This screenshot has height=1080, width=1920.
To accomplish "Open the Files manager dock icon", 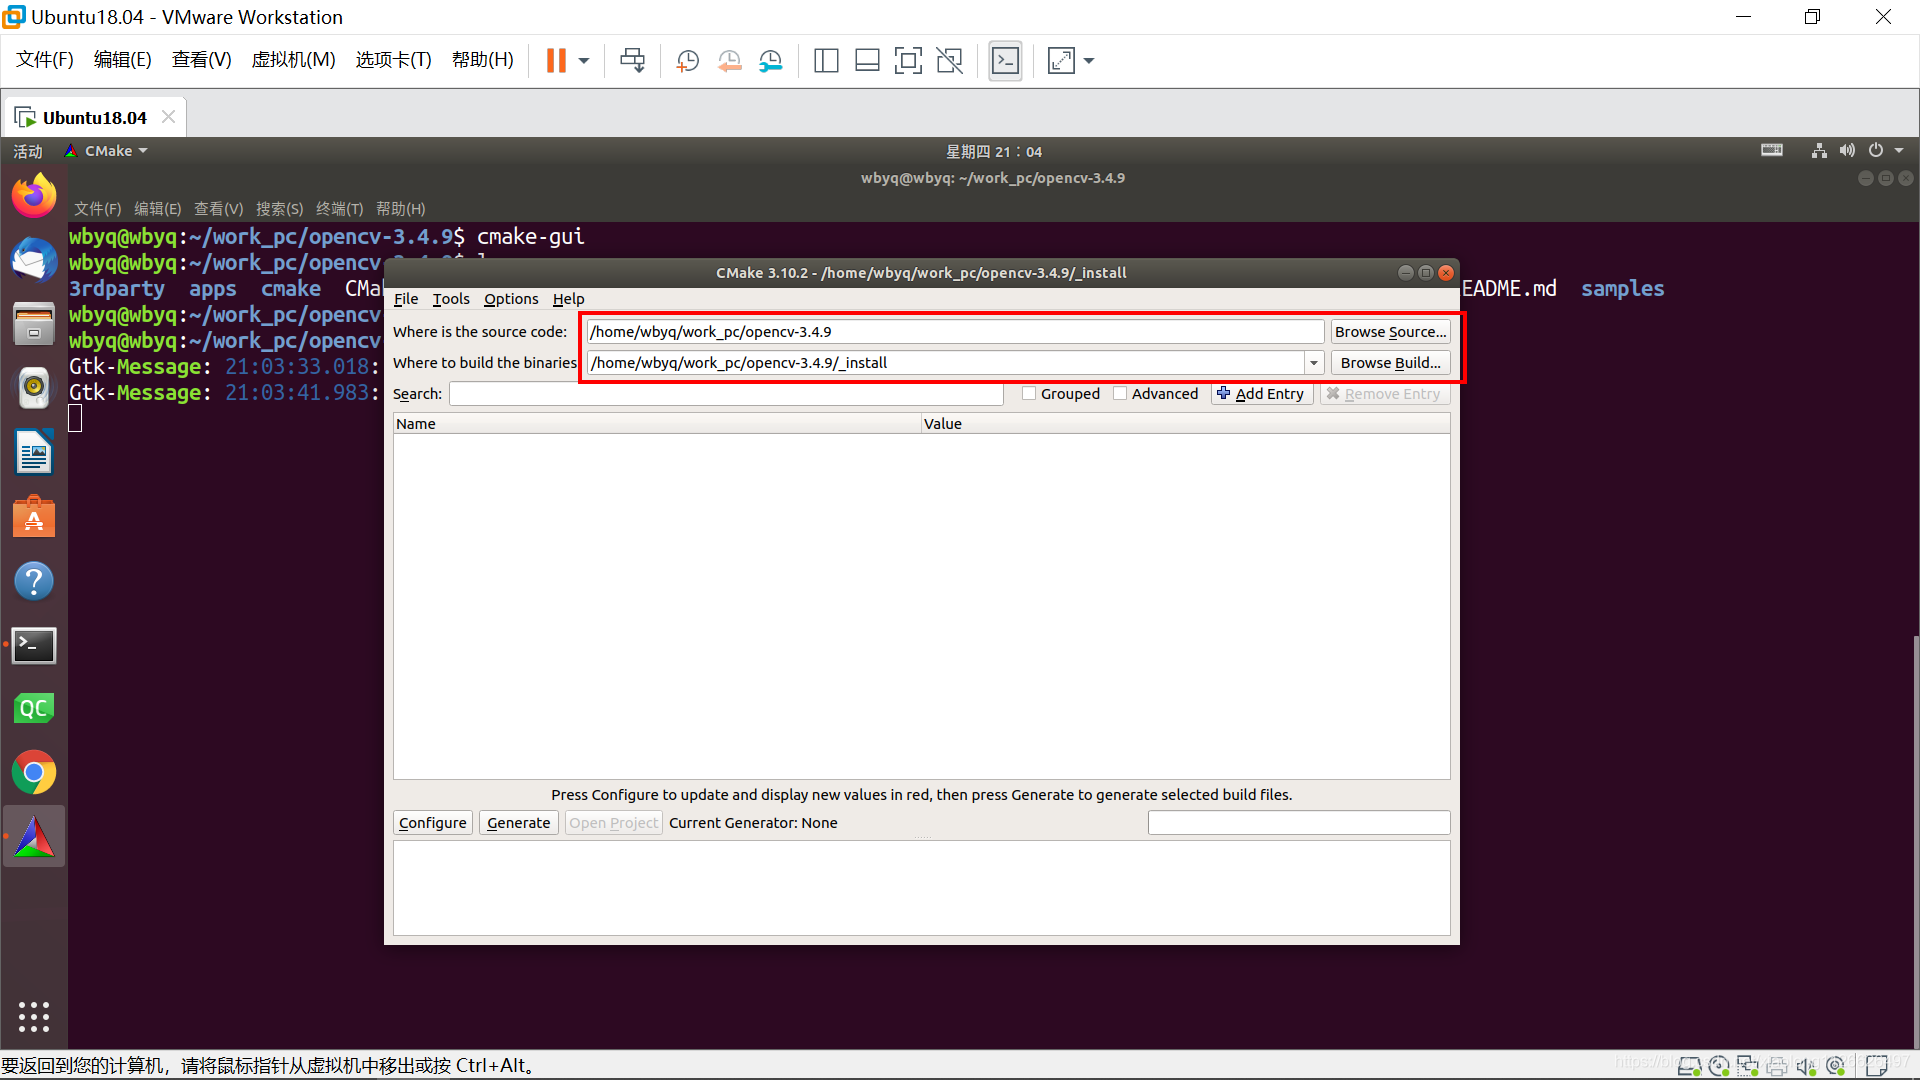I will pyautogui.click(x=34, y=324).
